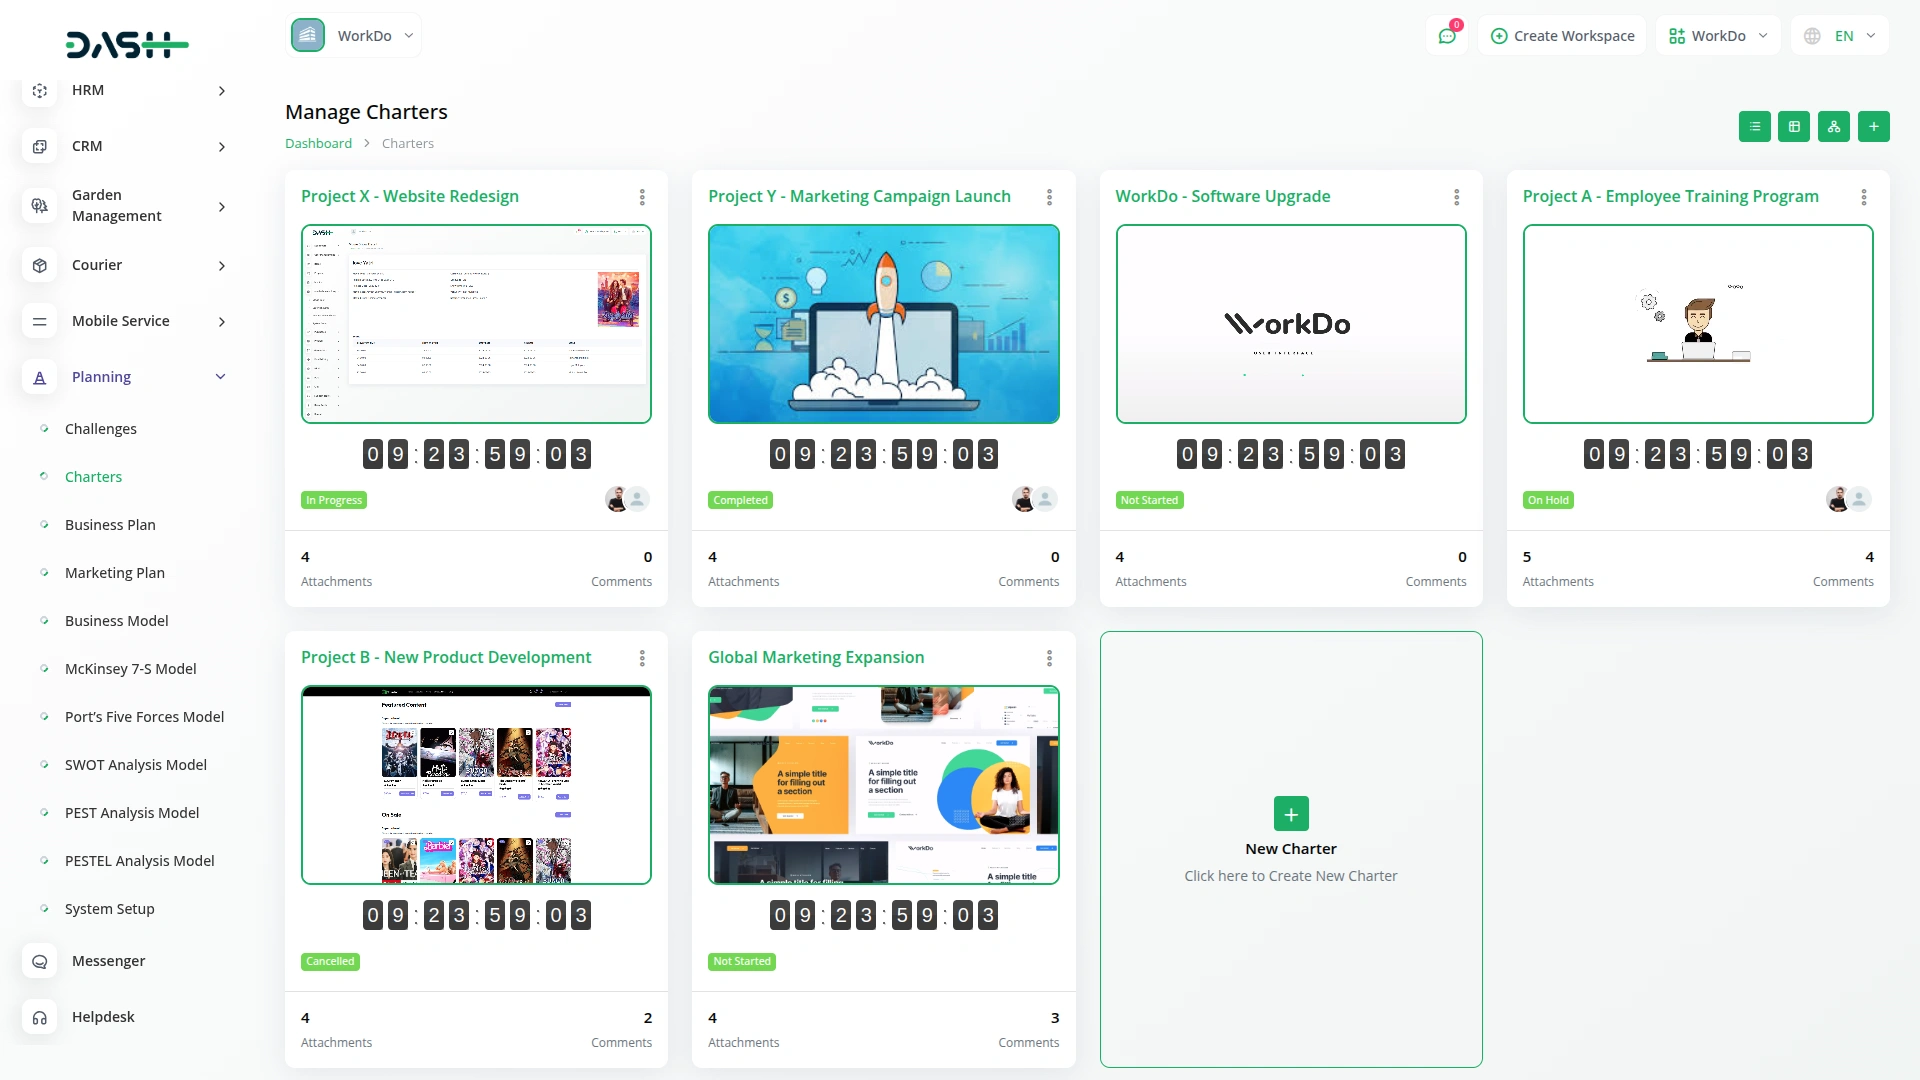Open Global Marketing Expansion three-dot menu
1920x1080 pixels.
pos(1049,658)
